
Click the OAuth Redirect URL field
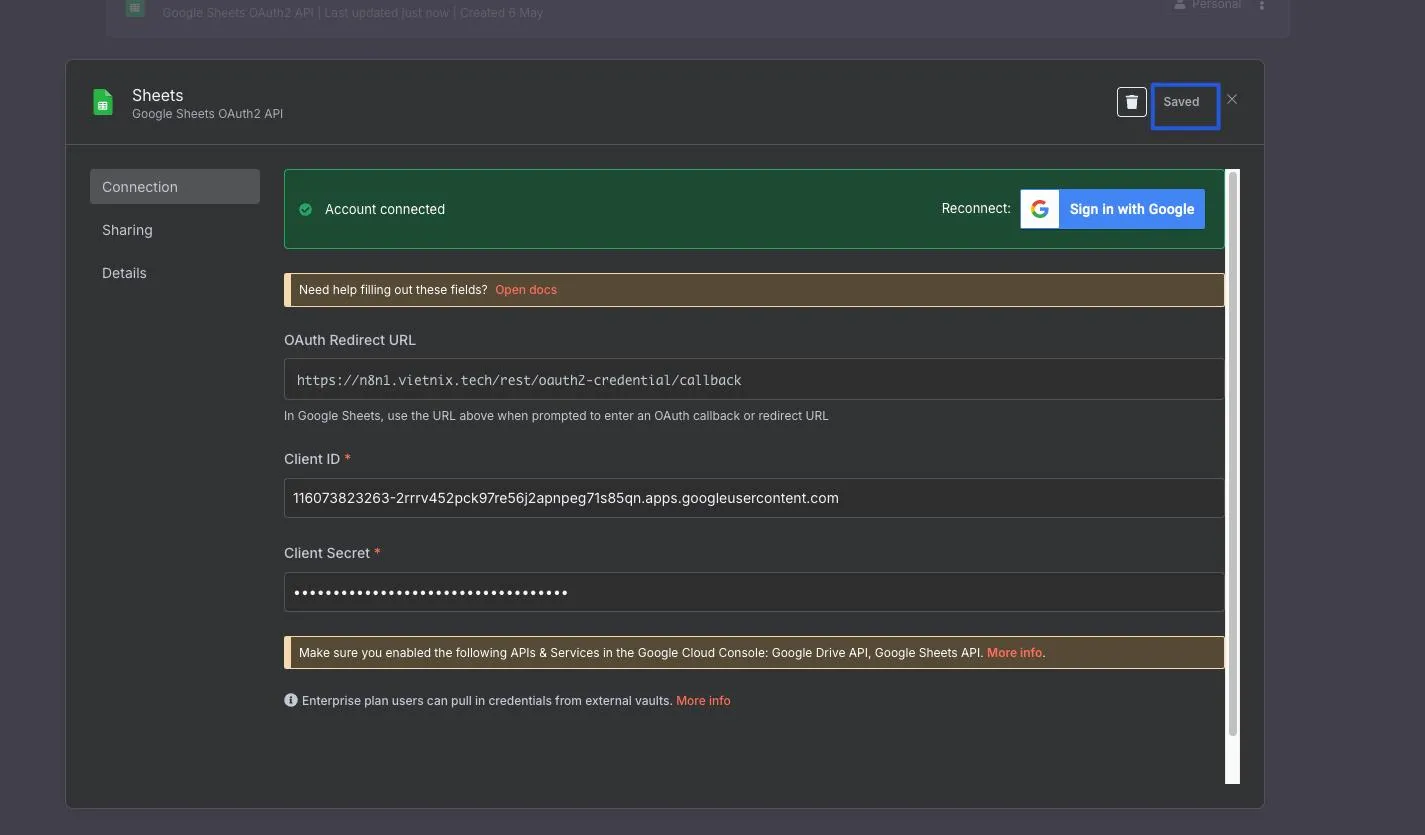point(754,379)
